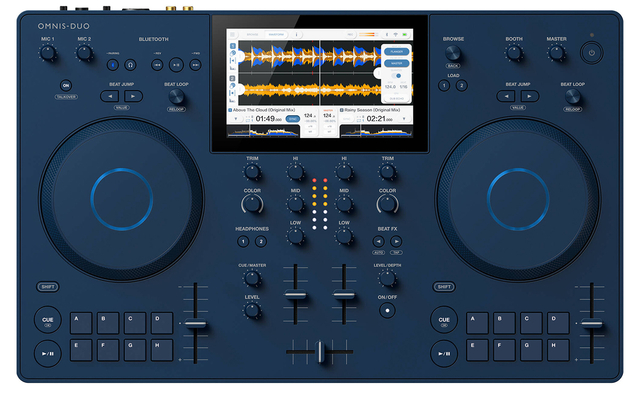Expand the dropdown arrow beside 01:49 time
The height and width of the screenshot is (400, 640).
236,119
